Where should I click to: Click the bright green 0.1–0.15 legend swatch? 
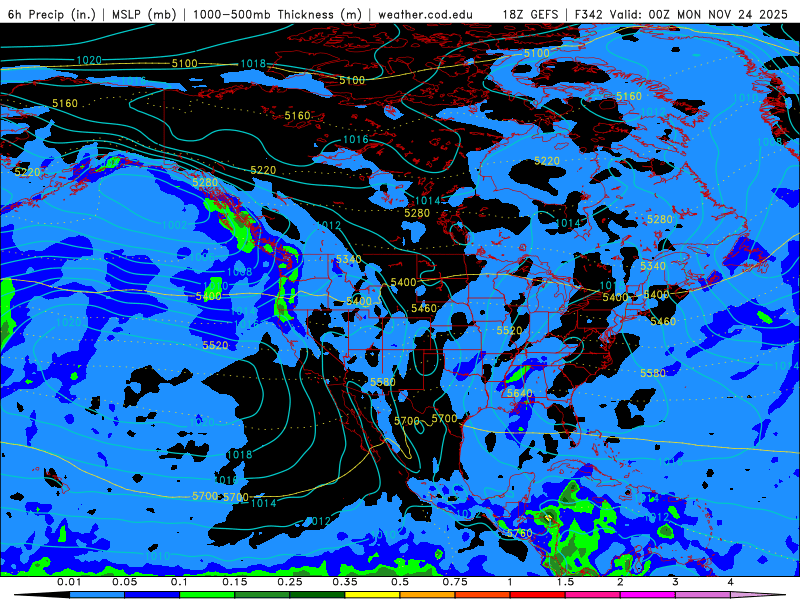coord(207,595)
